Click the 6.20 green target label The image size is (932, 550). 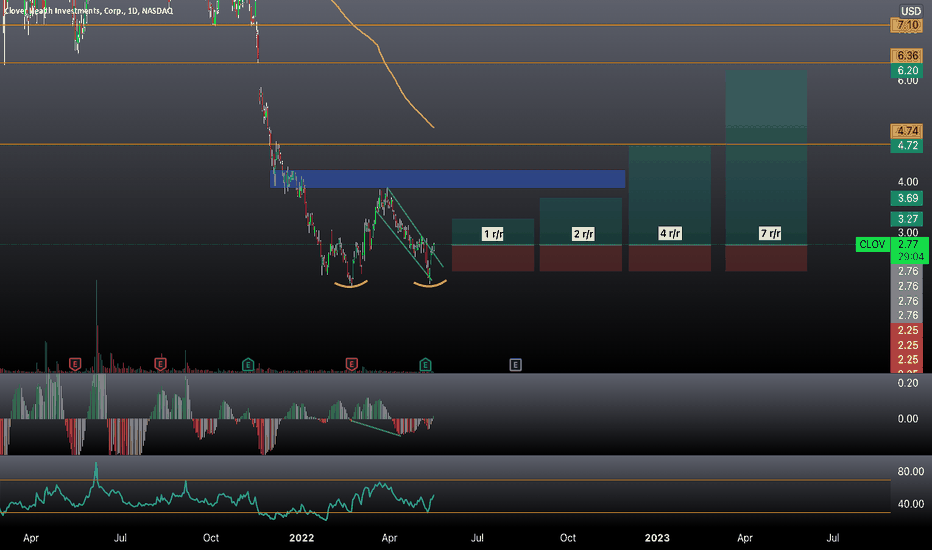tap(907, 70)
